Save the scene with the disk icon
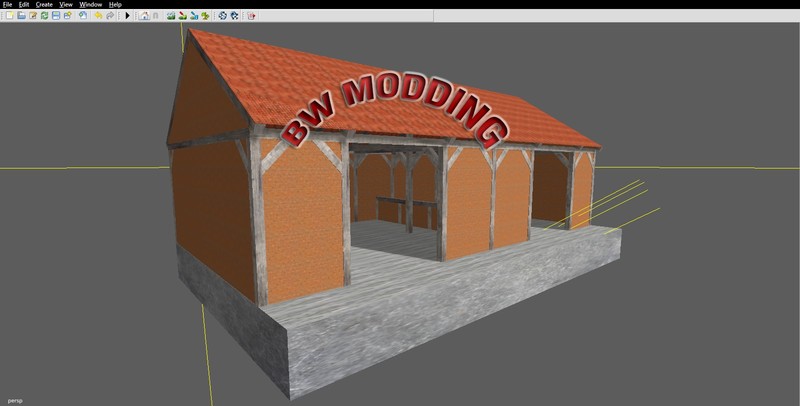Viewport: 800px width, 406px height. click(56, 16)
